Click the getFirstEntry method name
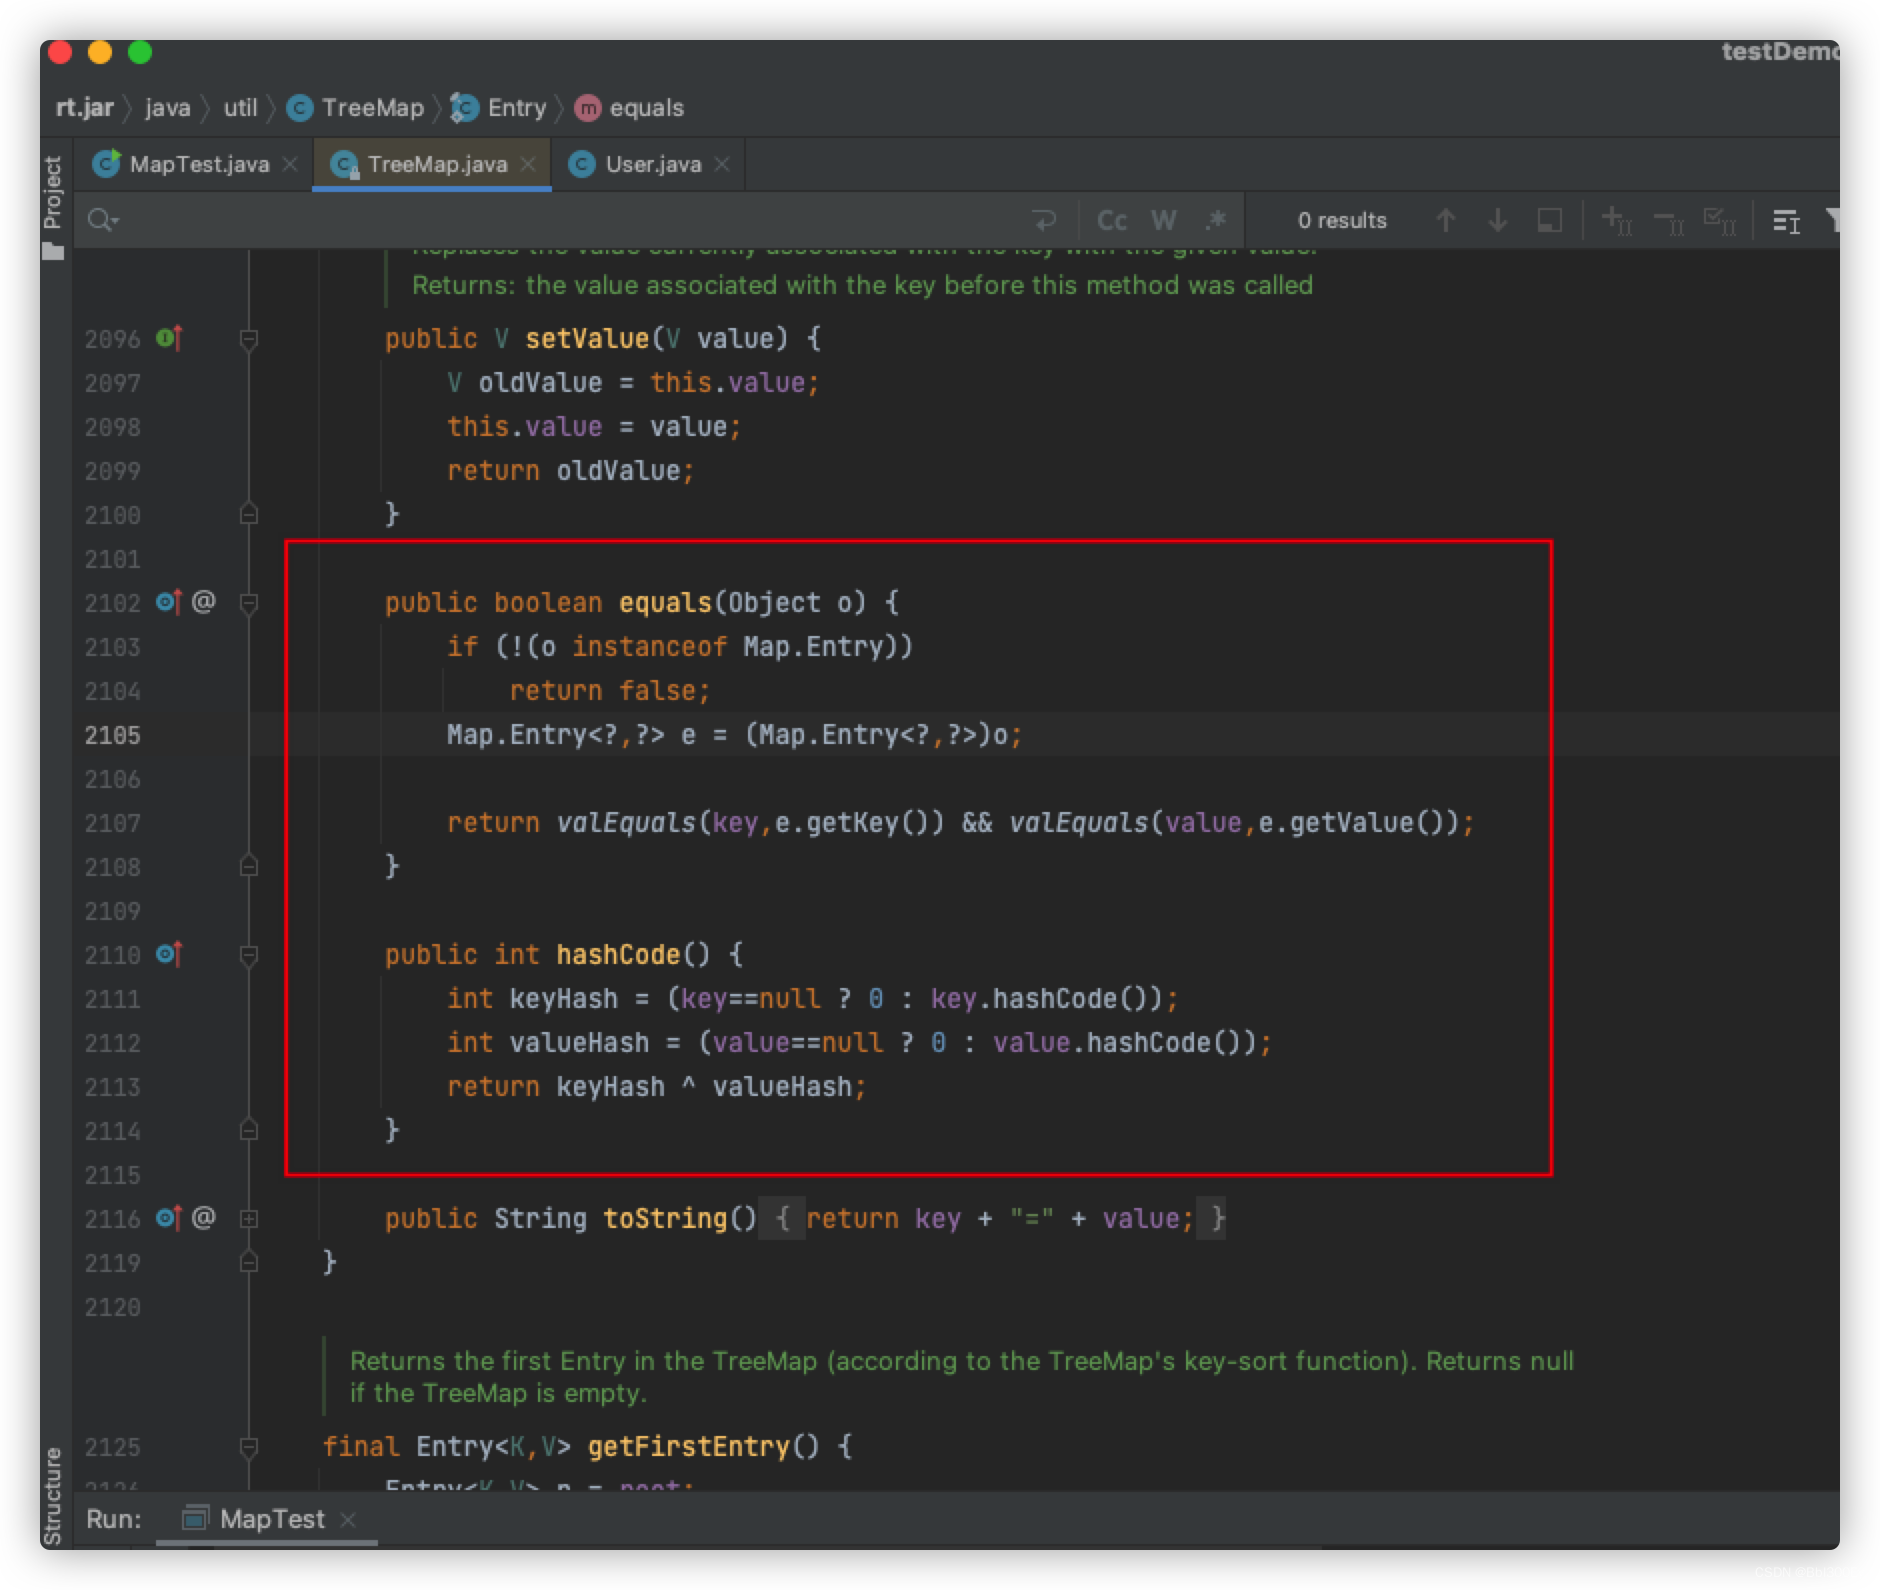1880x1590 pixels. click(x=689, y=1446)
